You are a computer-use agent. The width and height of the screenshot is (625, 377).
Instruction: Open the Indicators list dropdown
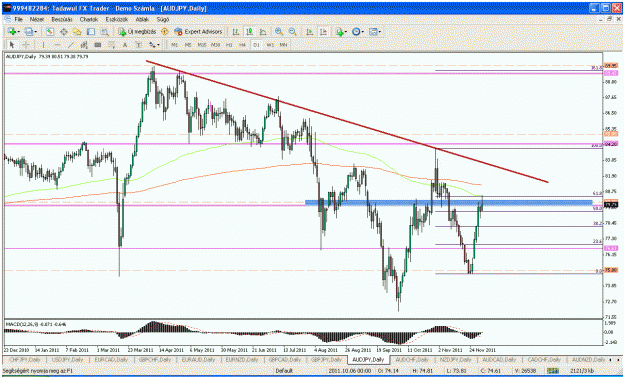[x=341, y=31]
